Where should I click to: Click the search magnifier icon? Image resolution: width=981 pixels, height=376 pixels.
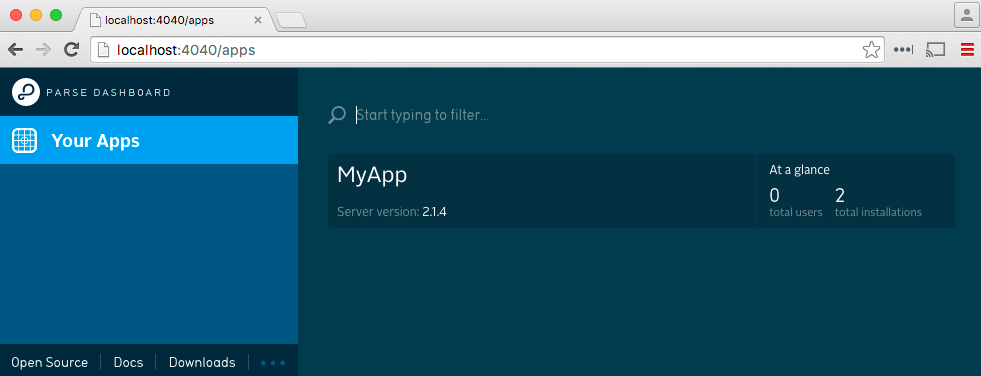point(337,115)
